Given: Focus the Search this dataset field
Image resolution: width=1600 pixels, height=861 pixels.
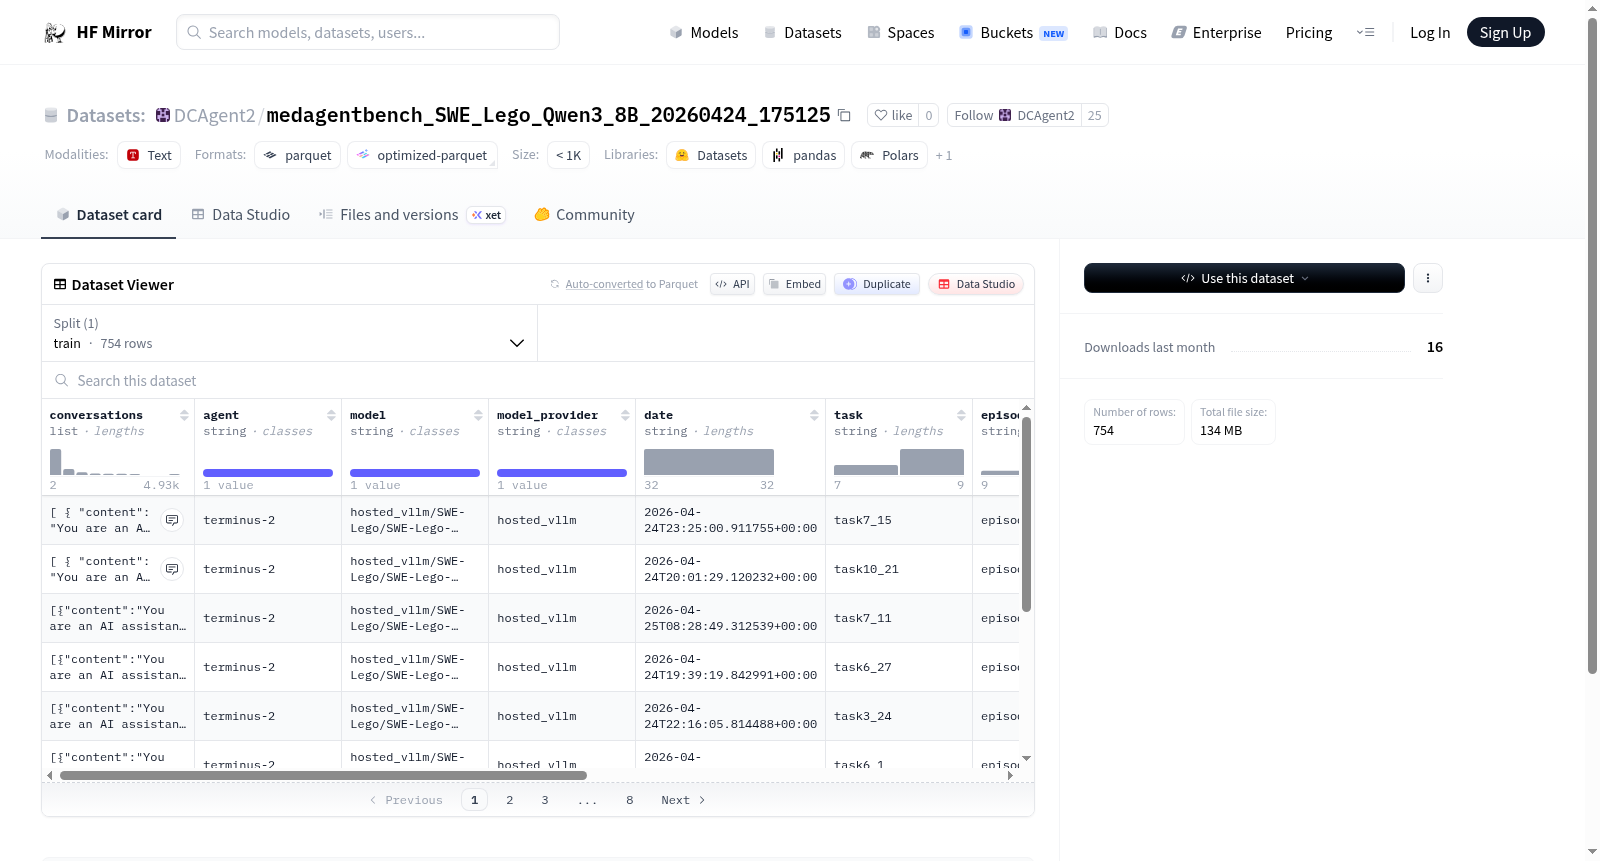Looking at the screenshot, I should (538, 380).
